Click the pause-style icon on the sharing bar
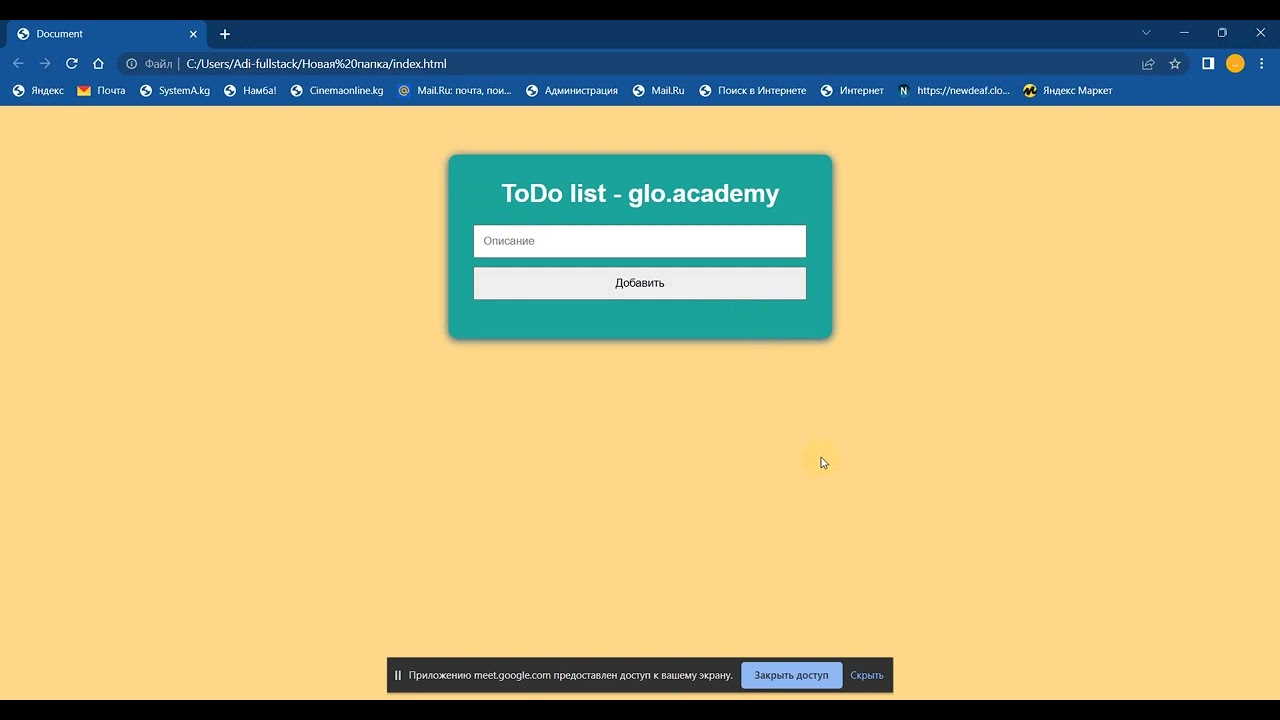 coord(397,675)
